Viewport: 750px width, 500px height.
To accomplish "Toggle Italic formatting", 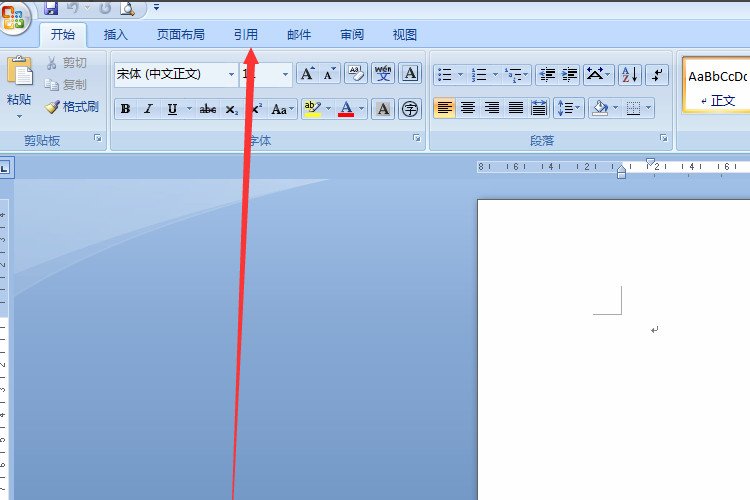I will 149,109.
